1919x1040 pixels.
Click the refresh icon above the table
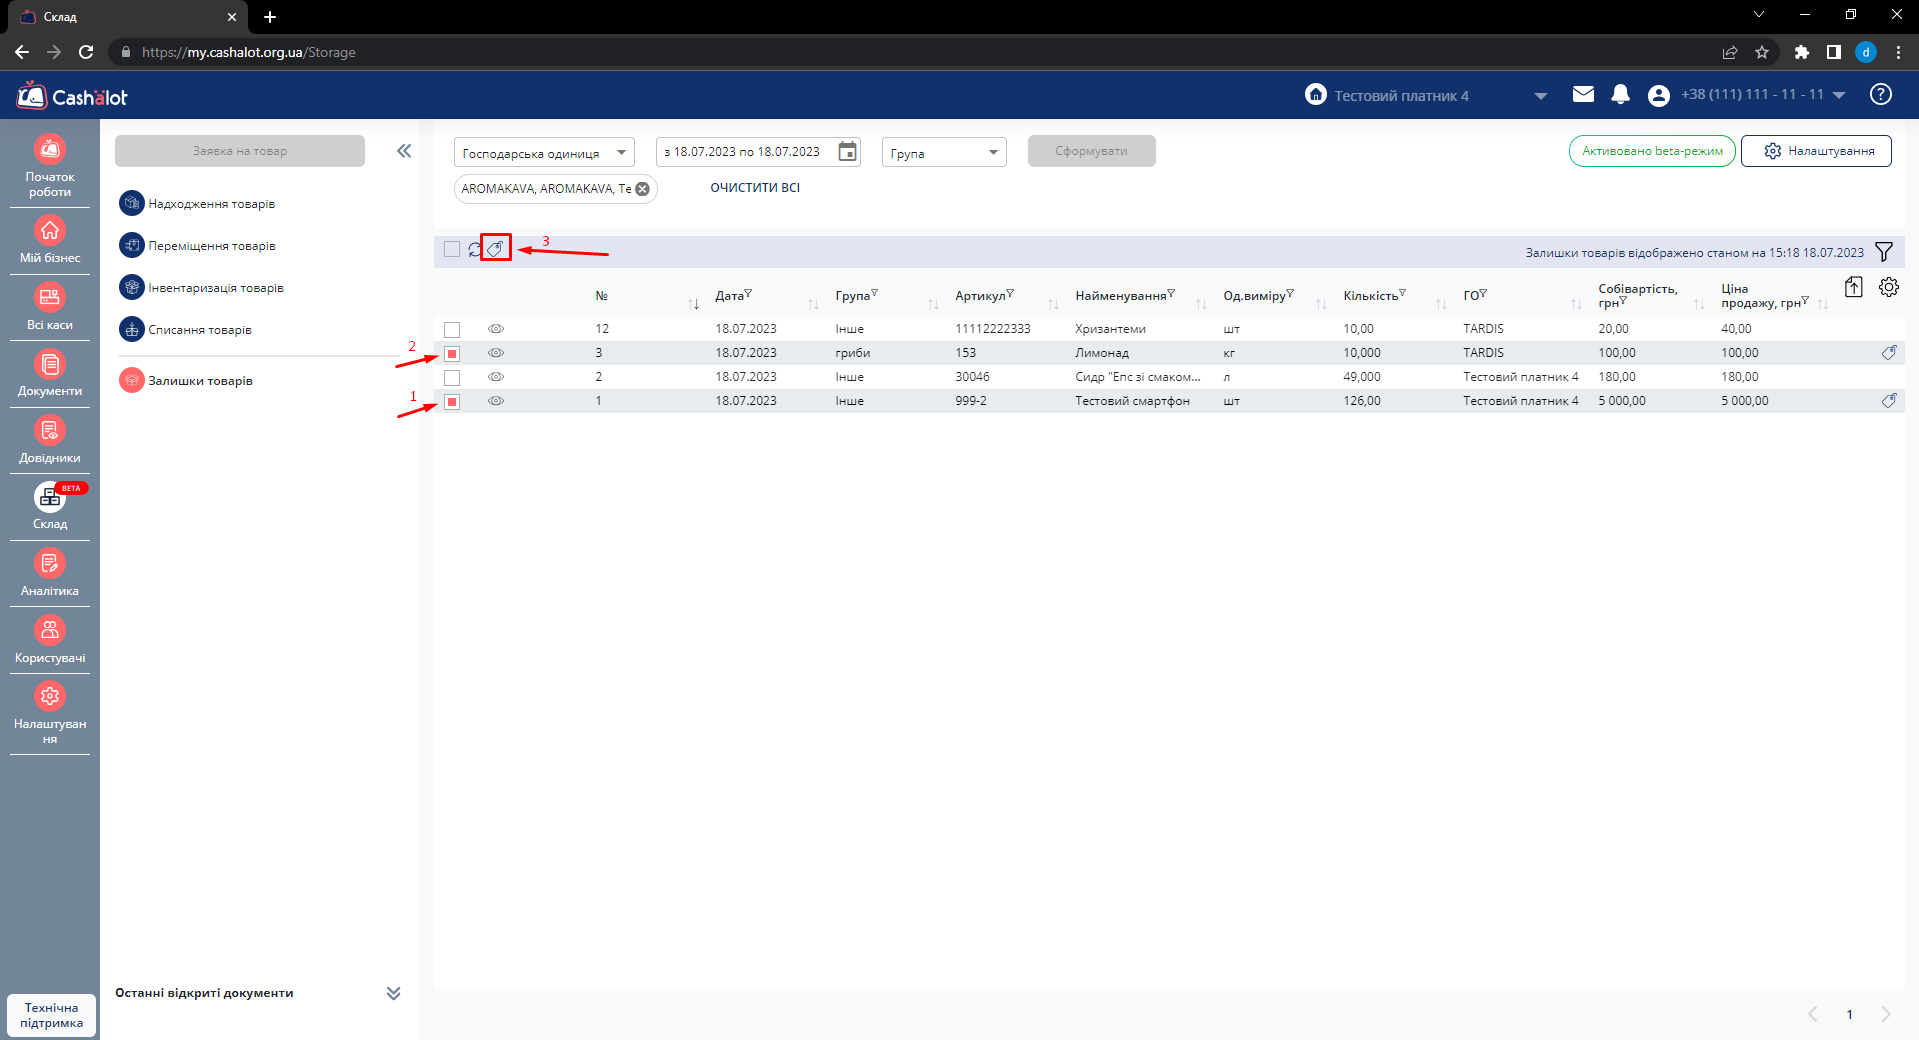tap(475, 249)
